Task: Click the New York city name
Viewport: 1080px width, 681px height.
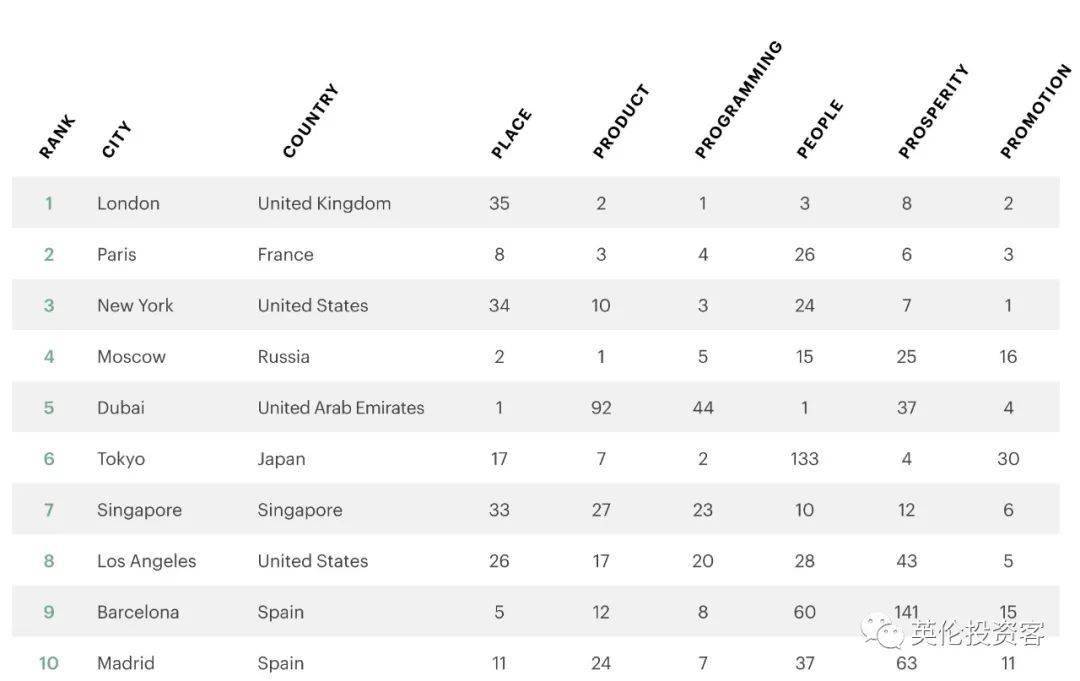Action: (x=135, y=305)
